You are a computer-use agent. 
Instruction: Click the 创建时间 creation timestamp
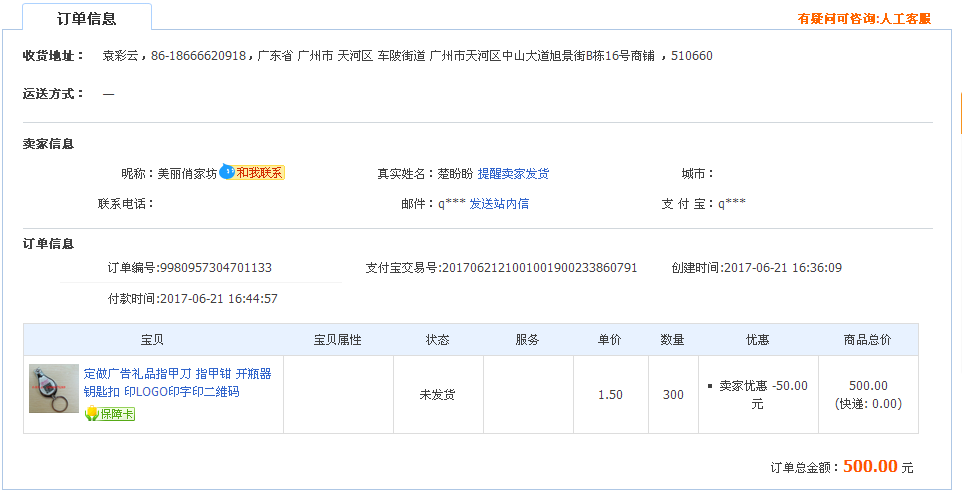[782, 268]
